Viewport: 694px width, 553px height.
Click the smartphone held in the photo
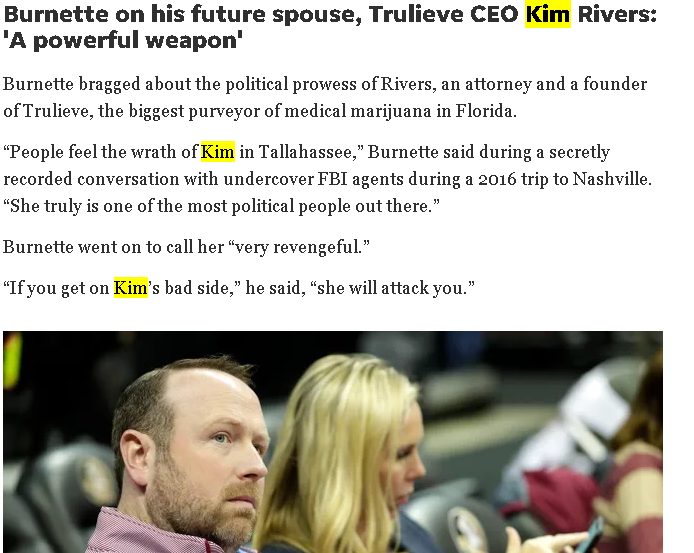tap(590, 537)
